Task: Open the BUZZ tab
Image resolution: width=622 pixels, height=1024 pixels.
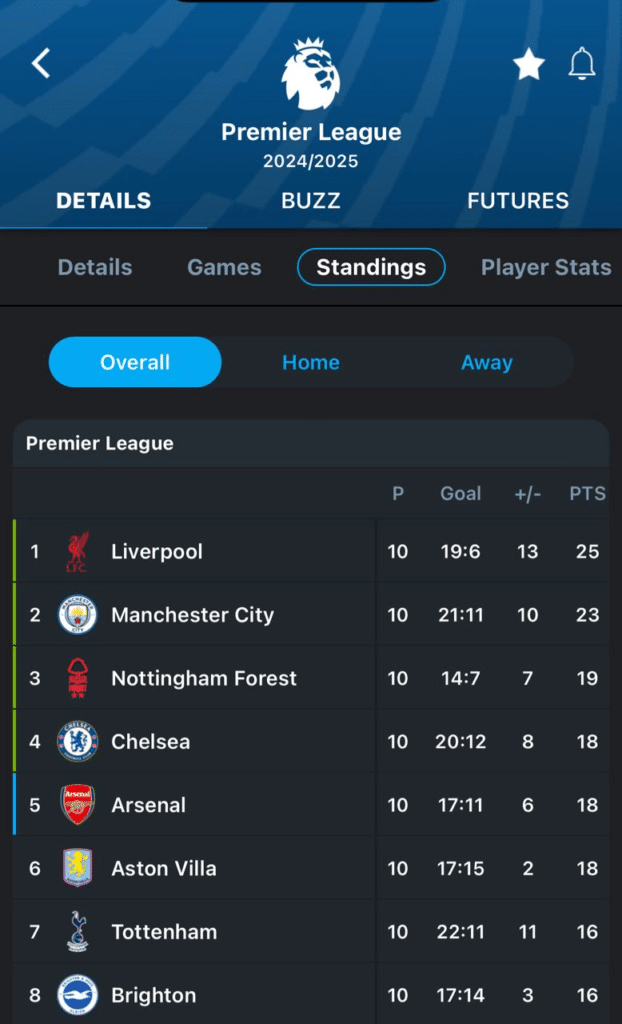Action: click(x=310, y=200)
